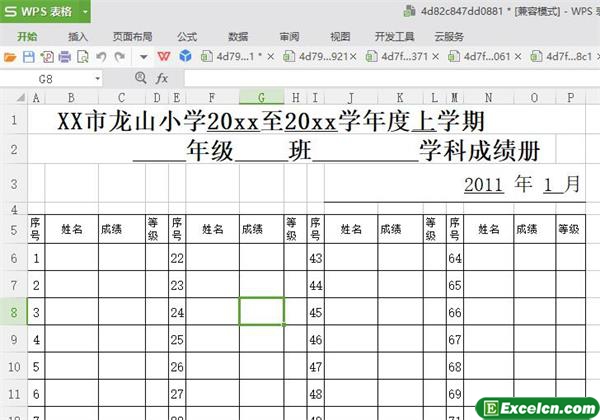Click the Print icon

tap(65, 57)
